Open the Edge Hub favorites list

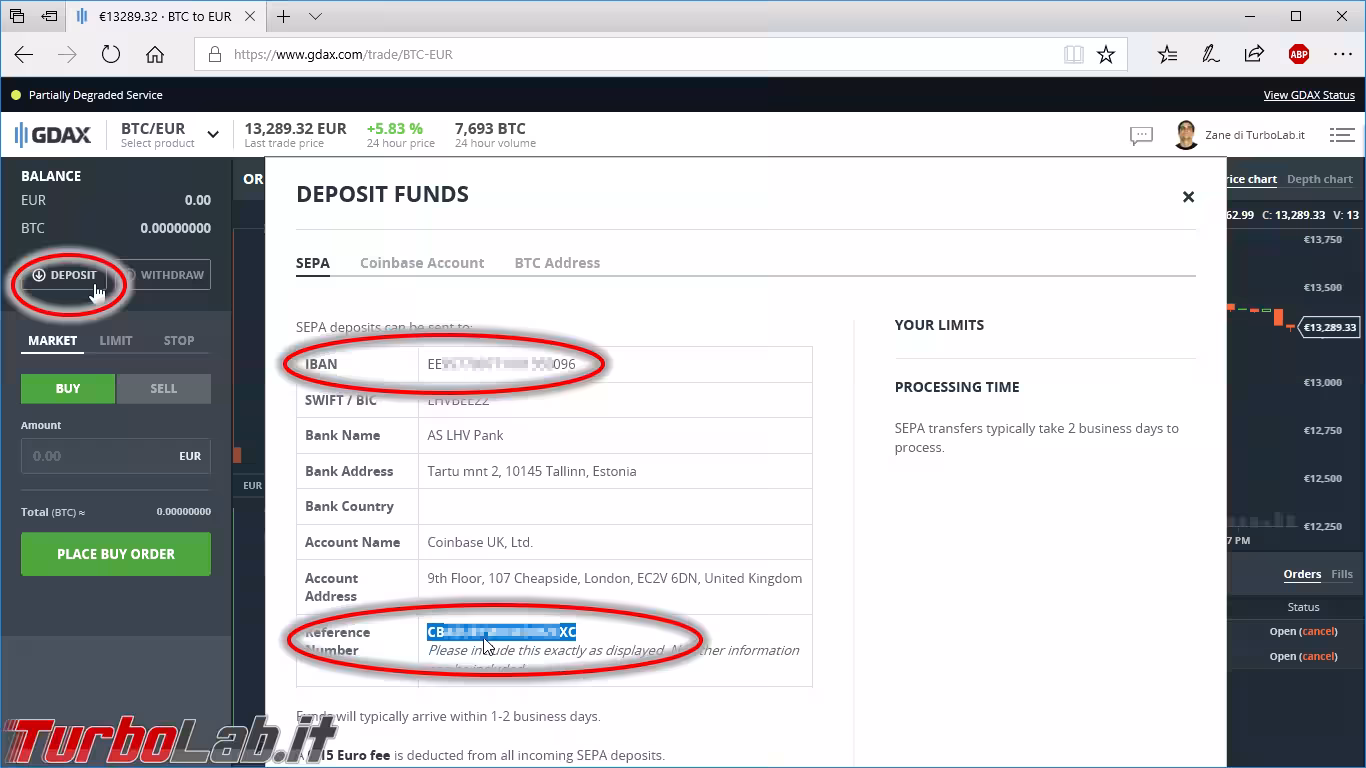click(1167, 55)
